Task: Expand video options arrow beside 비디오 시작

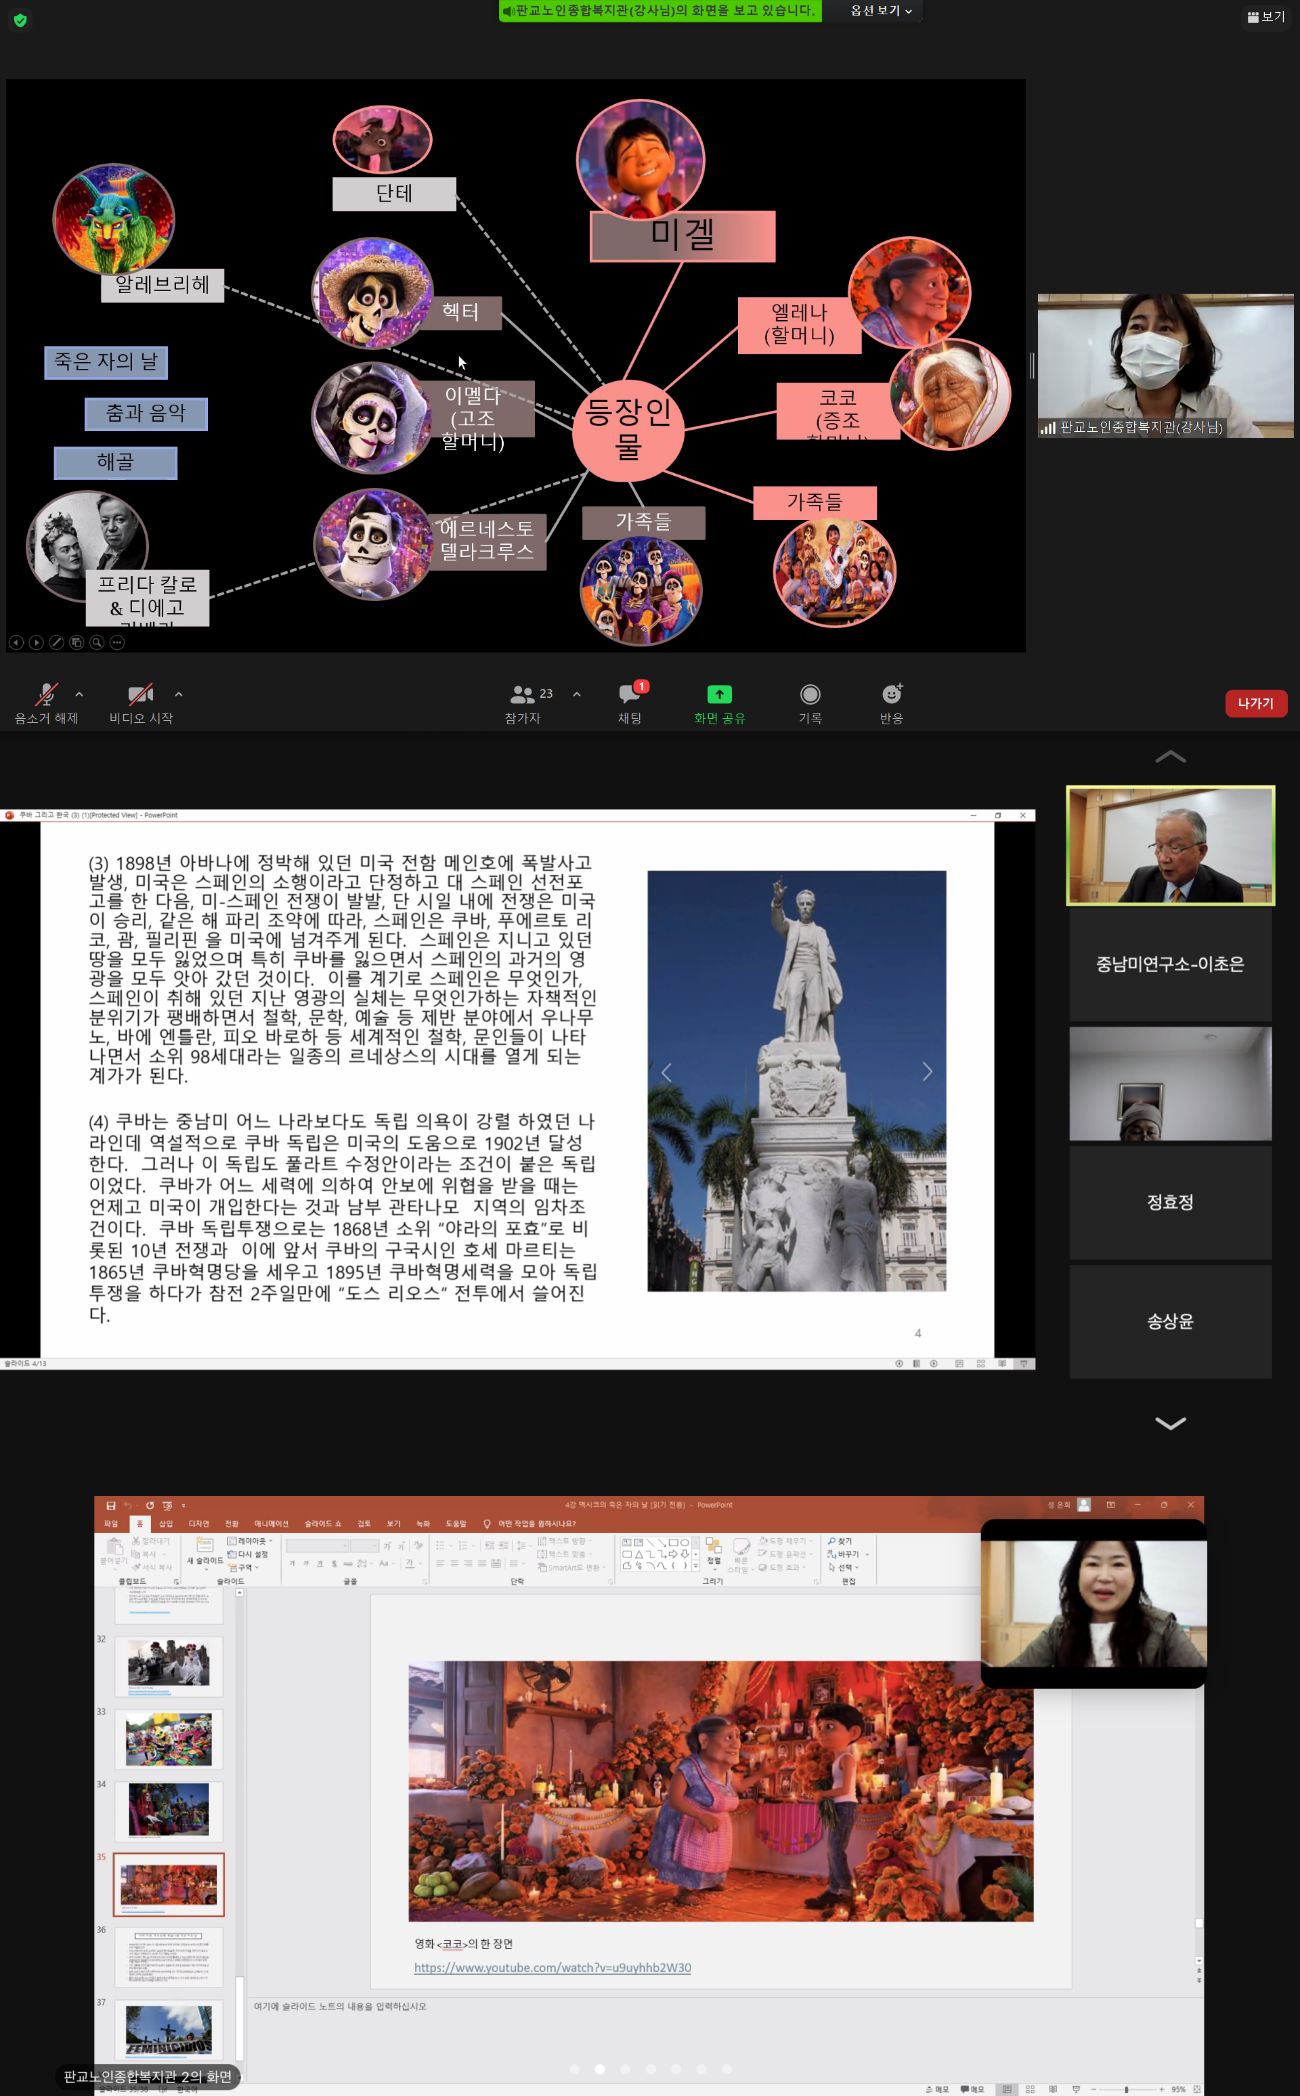Action: [x=179, y=694]
